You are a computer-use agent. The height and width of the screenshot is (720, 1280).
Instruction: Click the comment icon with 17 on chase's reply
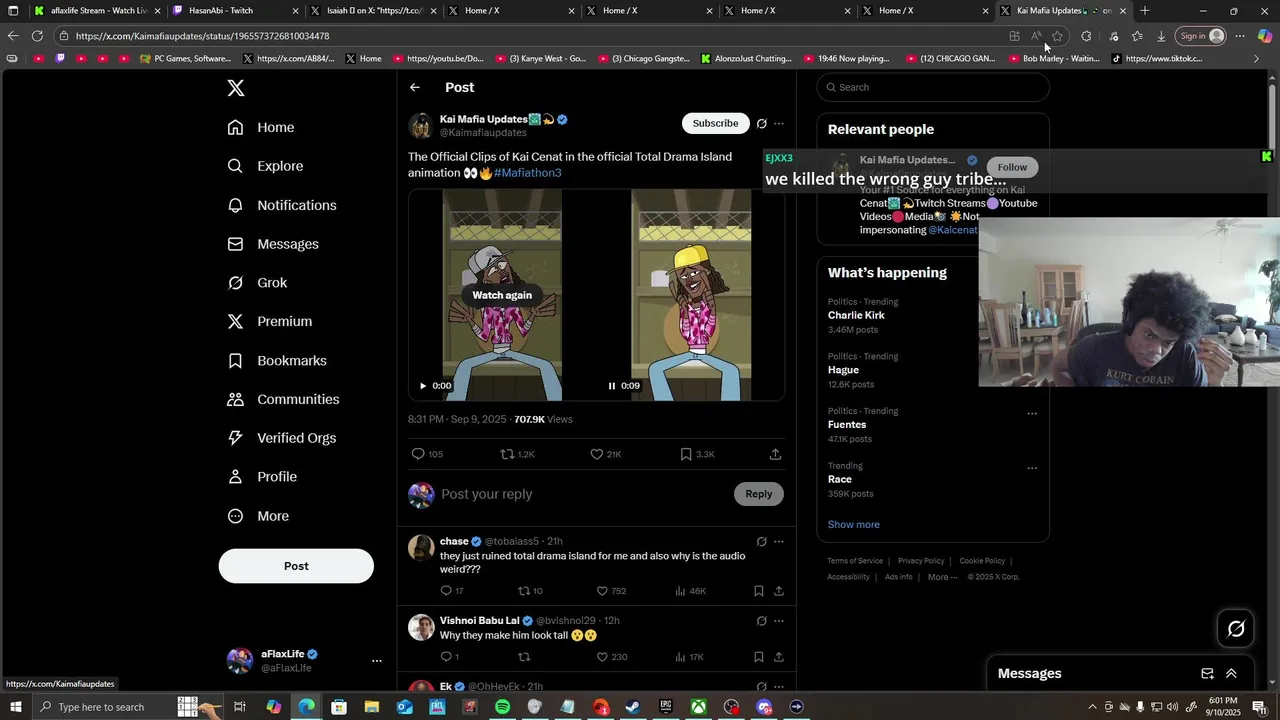pyautogui.click(x=446, y=591)
